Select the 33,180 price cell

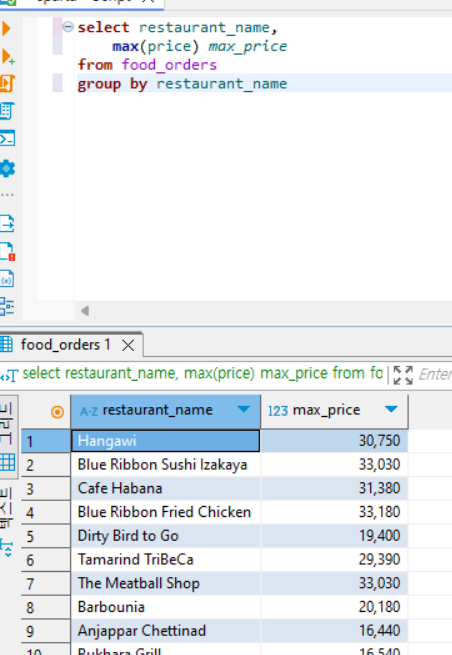coord(334,512)
